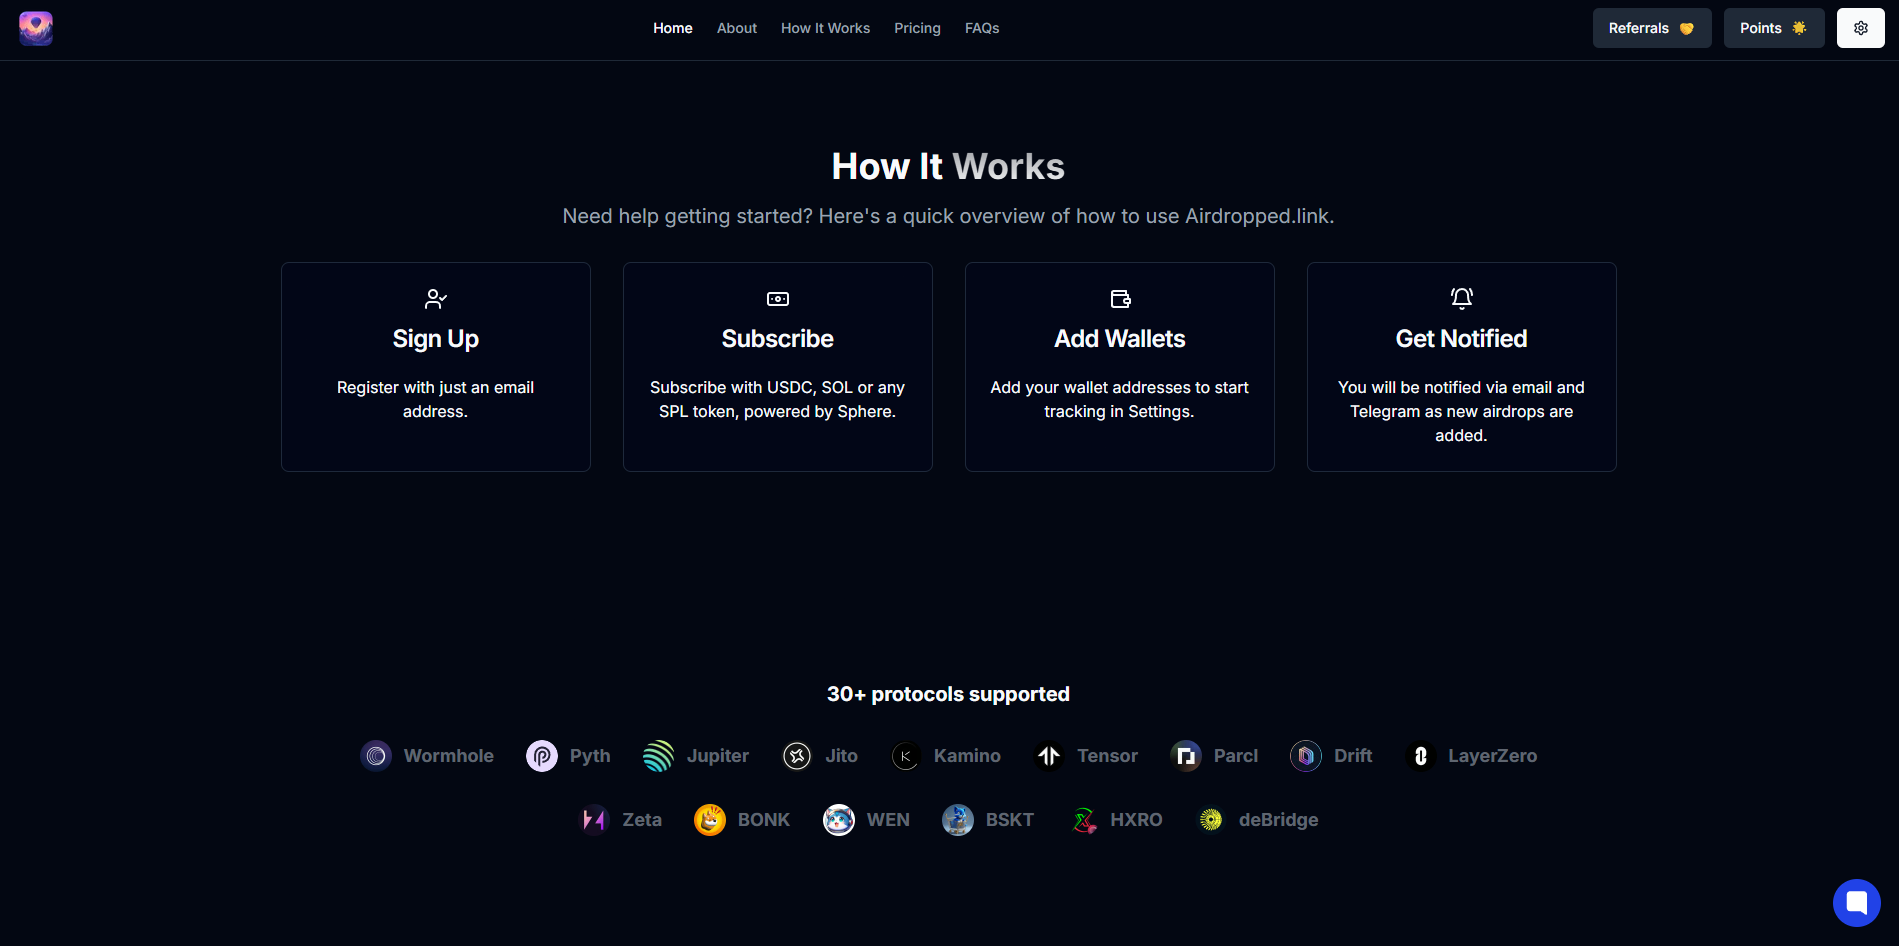The width and height of the screenshot is (1899, 946).
Task: Open the settings gear menu
Action: pos(1861,28)
